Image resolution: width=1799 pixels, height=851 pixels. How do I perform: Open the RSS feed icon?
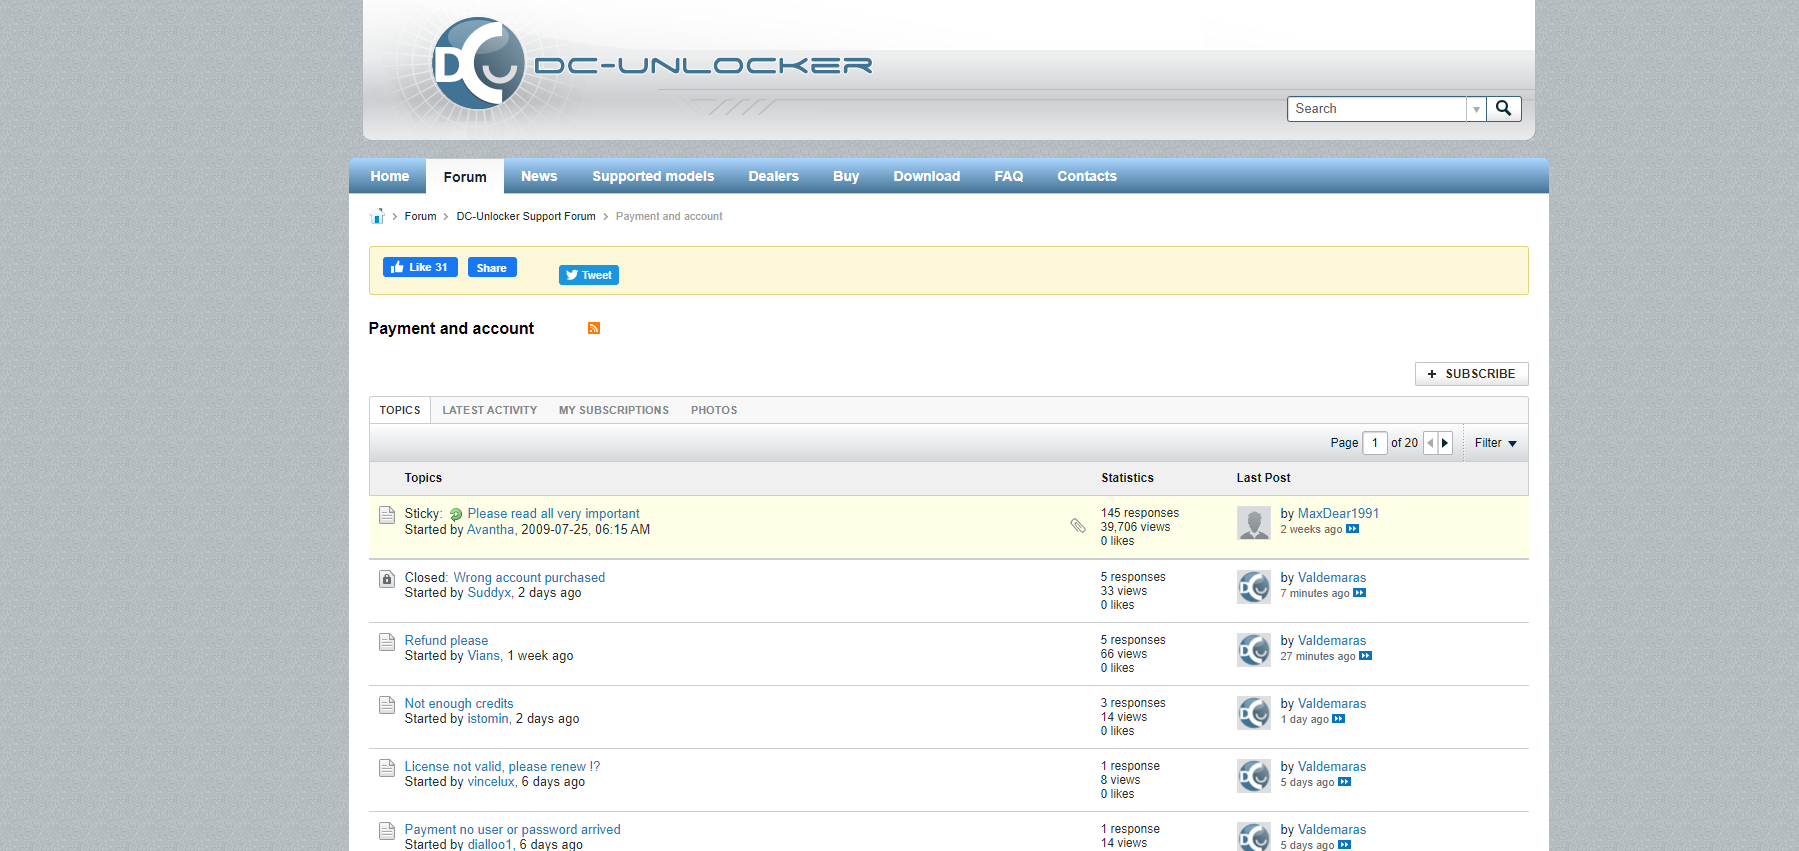coord(594,328)
